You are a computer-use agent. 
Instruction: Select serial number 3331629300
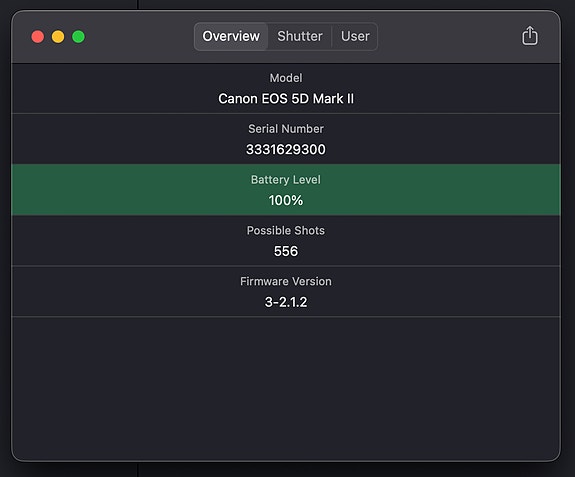(x=286, y=149)
